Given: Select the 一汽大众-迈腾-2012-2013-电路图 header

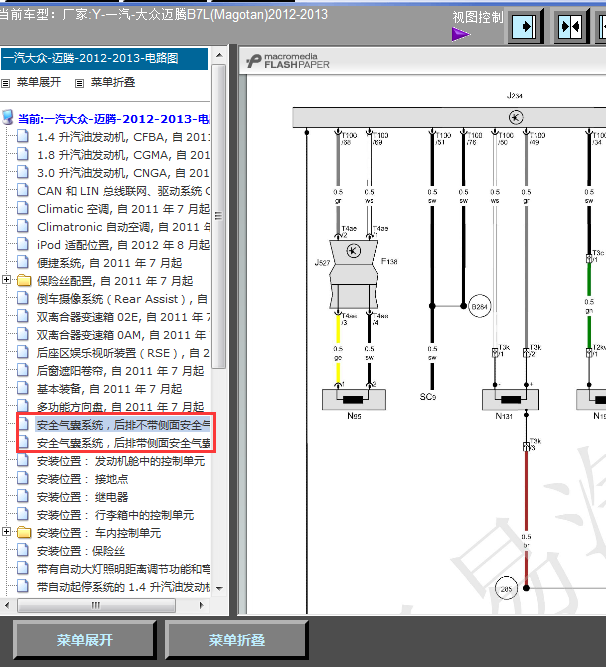Looking at the screenshot, I should 105,58.
